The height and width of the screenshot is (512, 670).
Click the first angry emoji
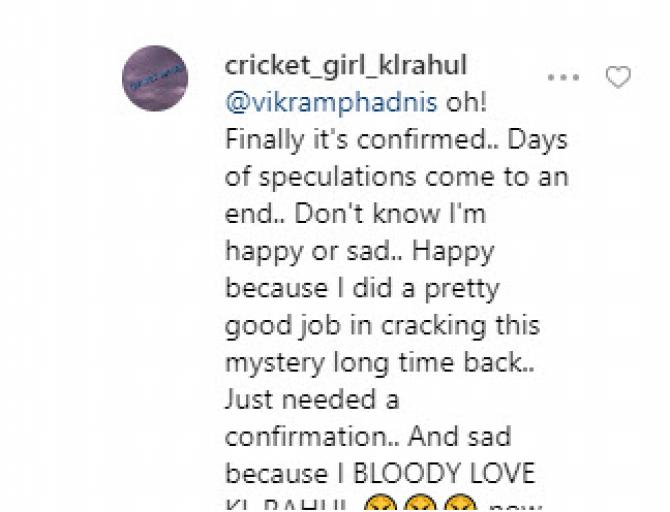point(379,504)
